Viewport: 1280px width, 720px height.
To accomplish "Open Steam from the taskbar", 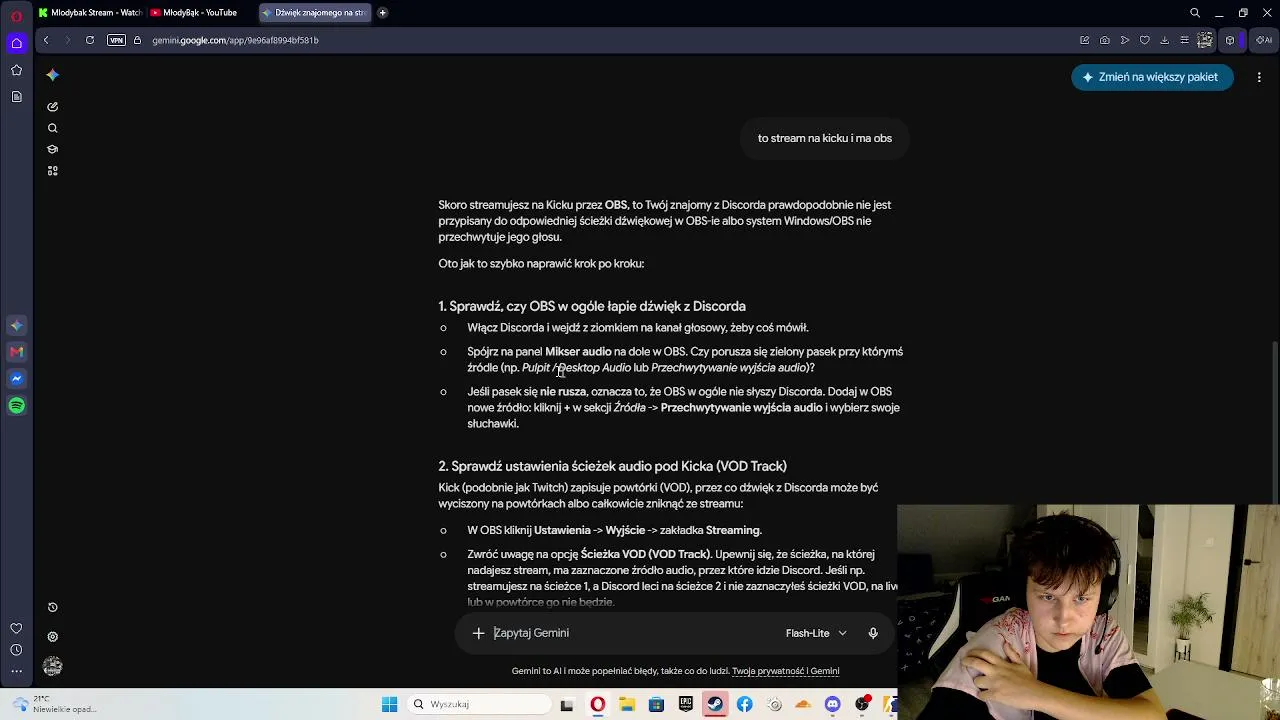I will click(x=715, y=704).
